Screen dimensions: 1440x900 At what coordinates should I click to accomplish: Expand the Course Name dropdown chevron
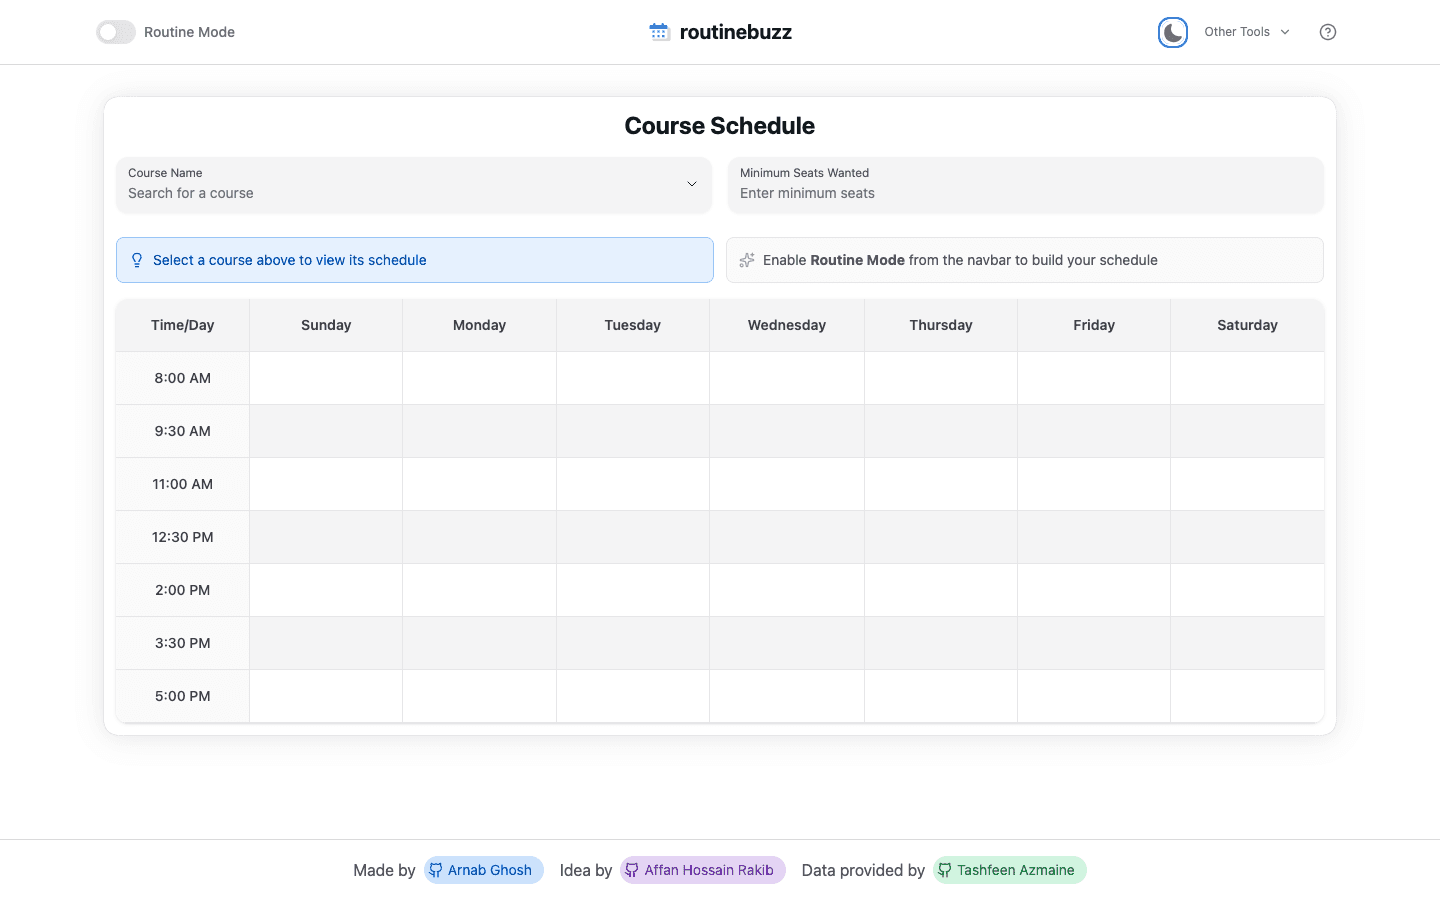pos(691,184)
